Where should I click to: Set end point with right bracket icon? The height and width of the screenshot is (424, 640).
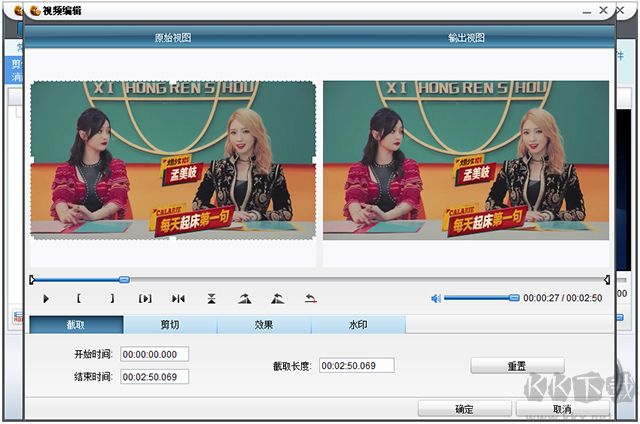click(x=112, y=298)
